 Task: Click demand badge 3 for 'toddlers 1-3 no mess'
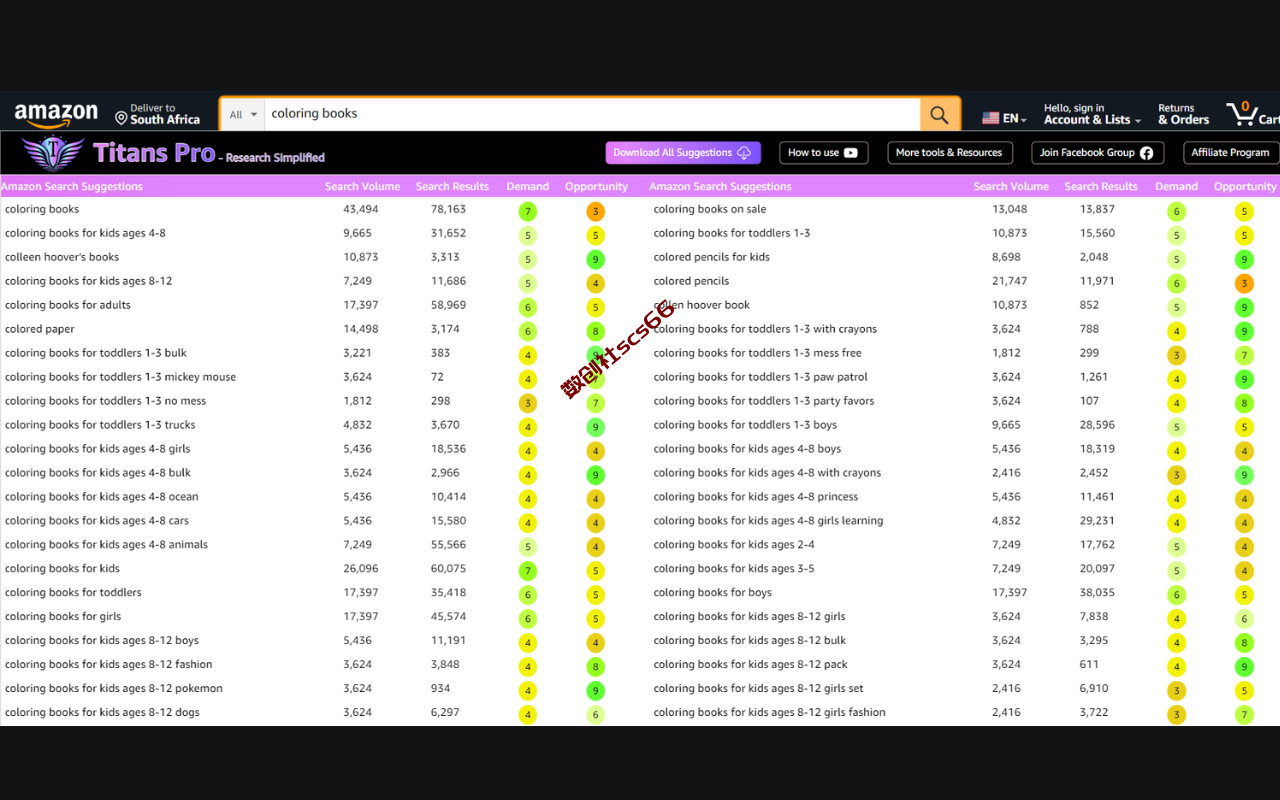click(528, 404)
